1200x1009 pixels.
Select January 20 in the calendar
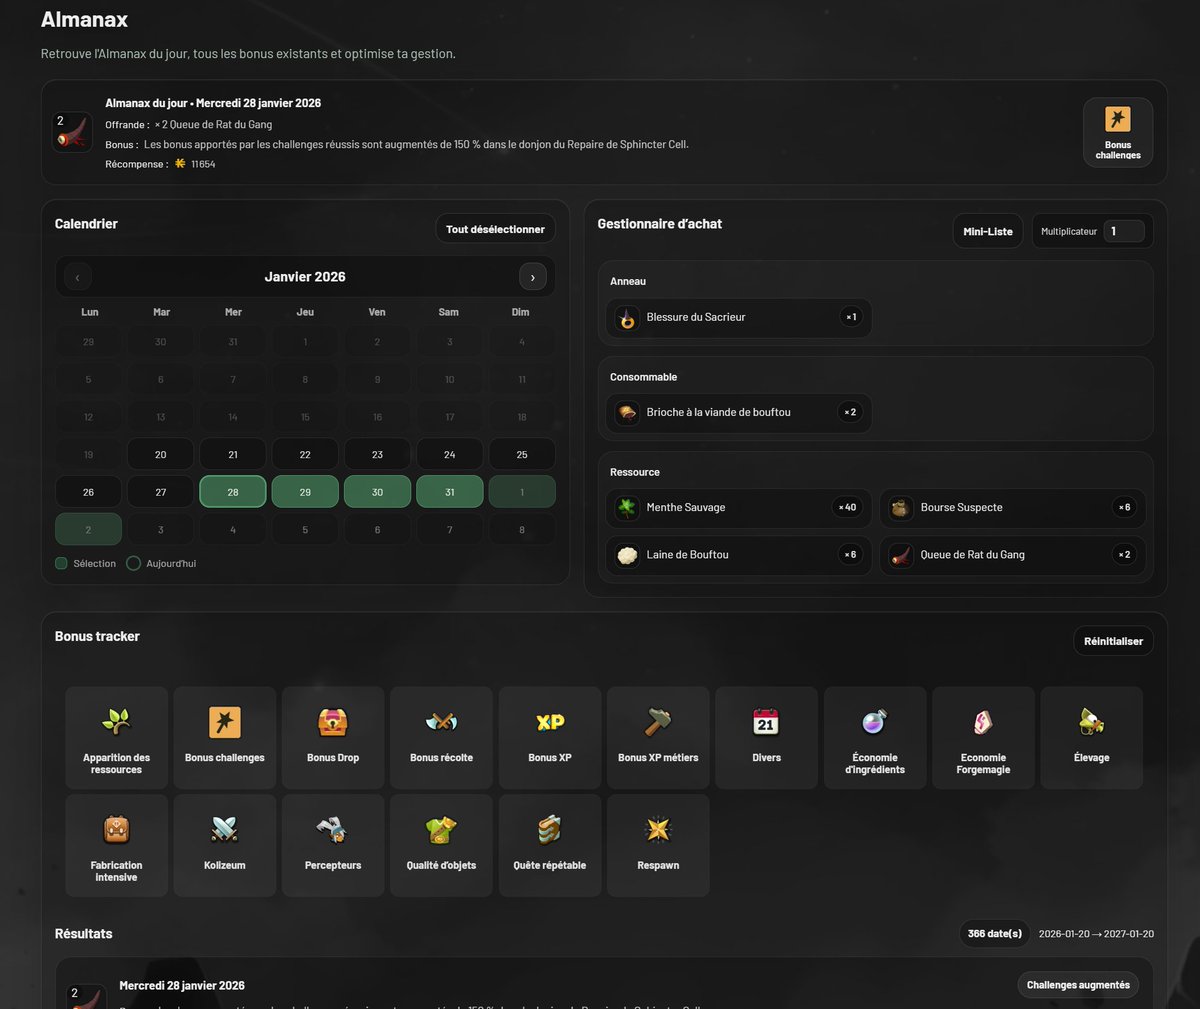161,454
